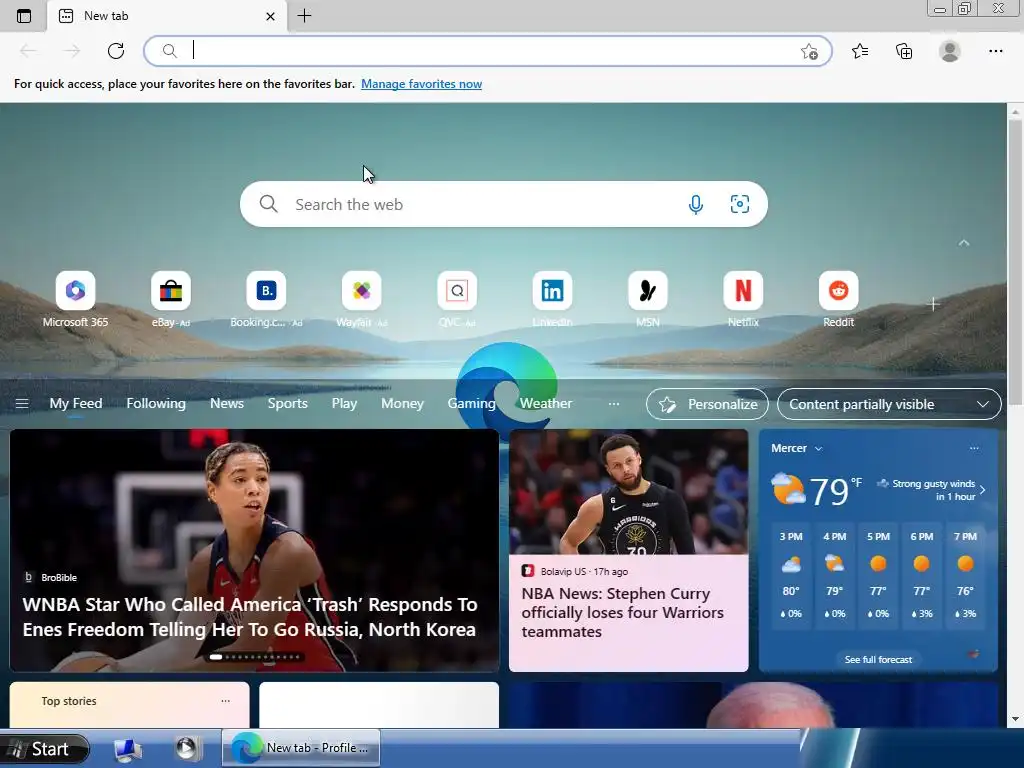Open the Booking.com quick link
Screen dimensions: 1024x768
click(266, 300)
